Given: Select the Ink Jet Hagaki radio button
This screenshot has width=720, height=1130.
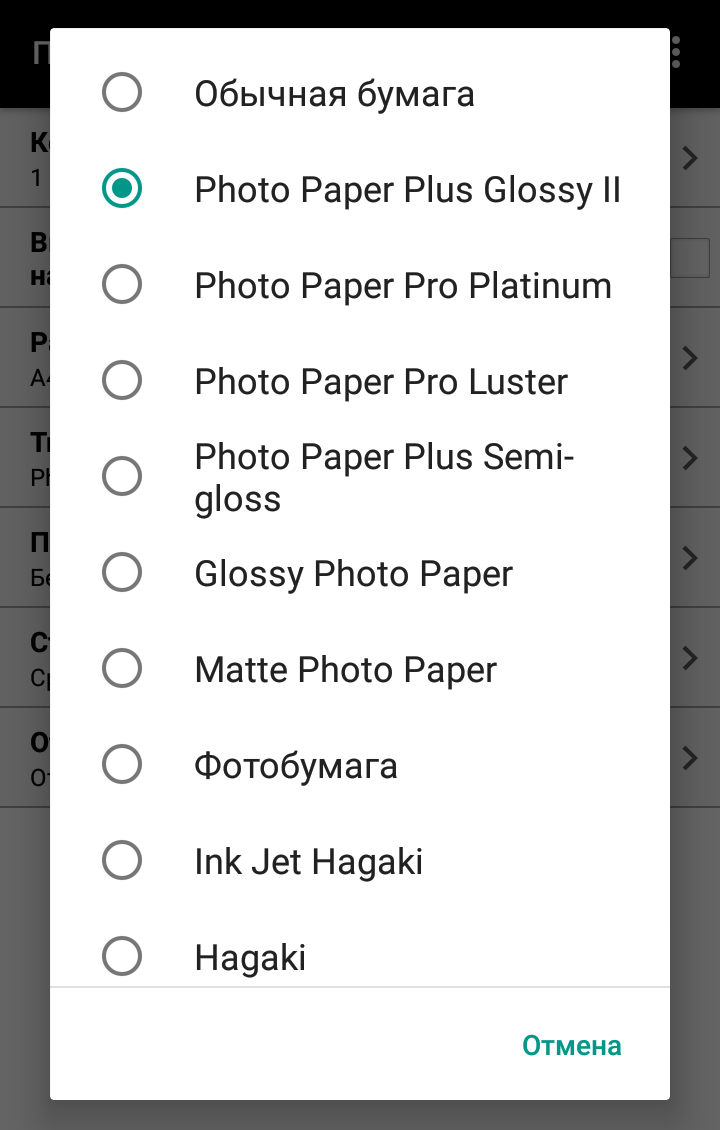Looking at the screenshot, I should click(x=122, y=861).
